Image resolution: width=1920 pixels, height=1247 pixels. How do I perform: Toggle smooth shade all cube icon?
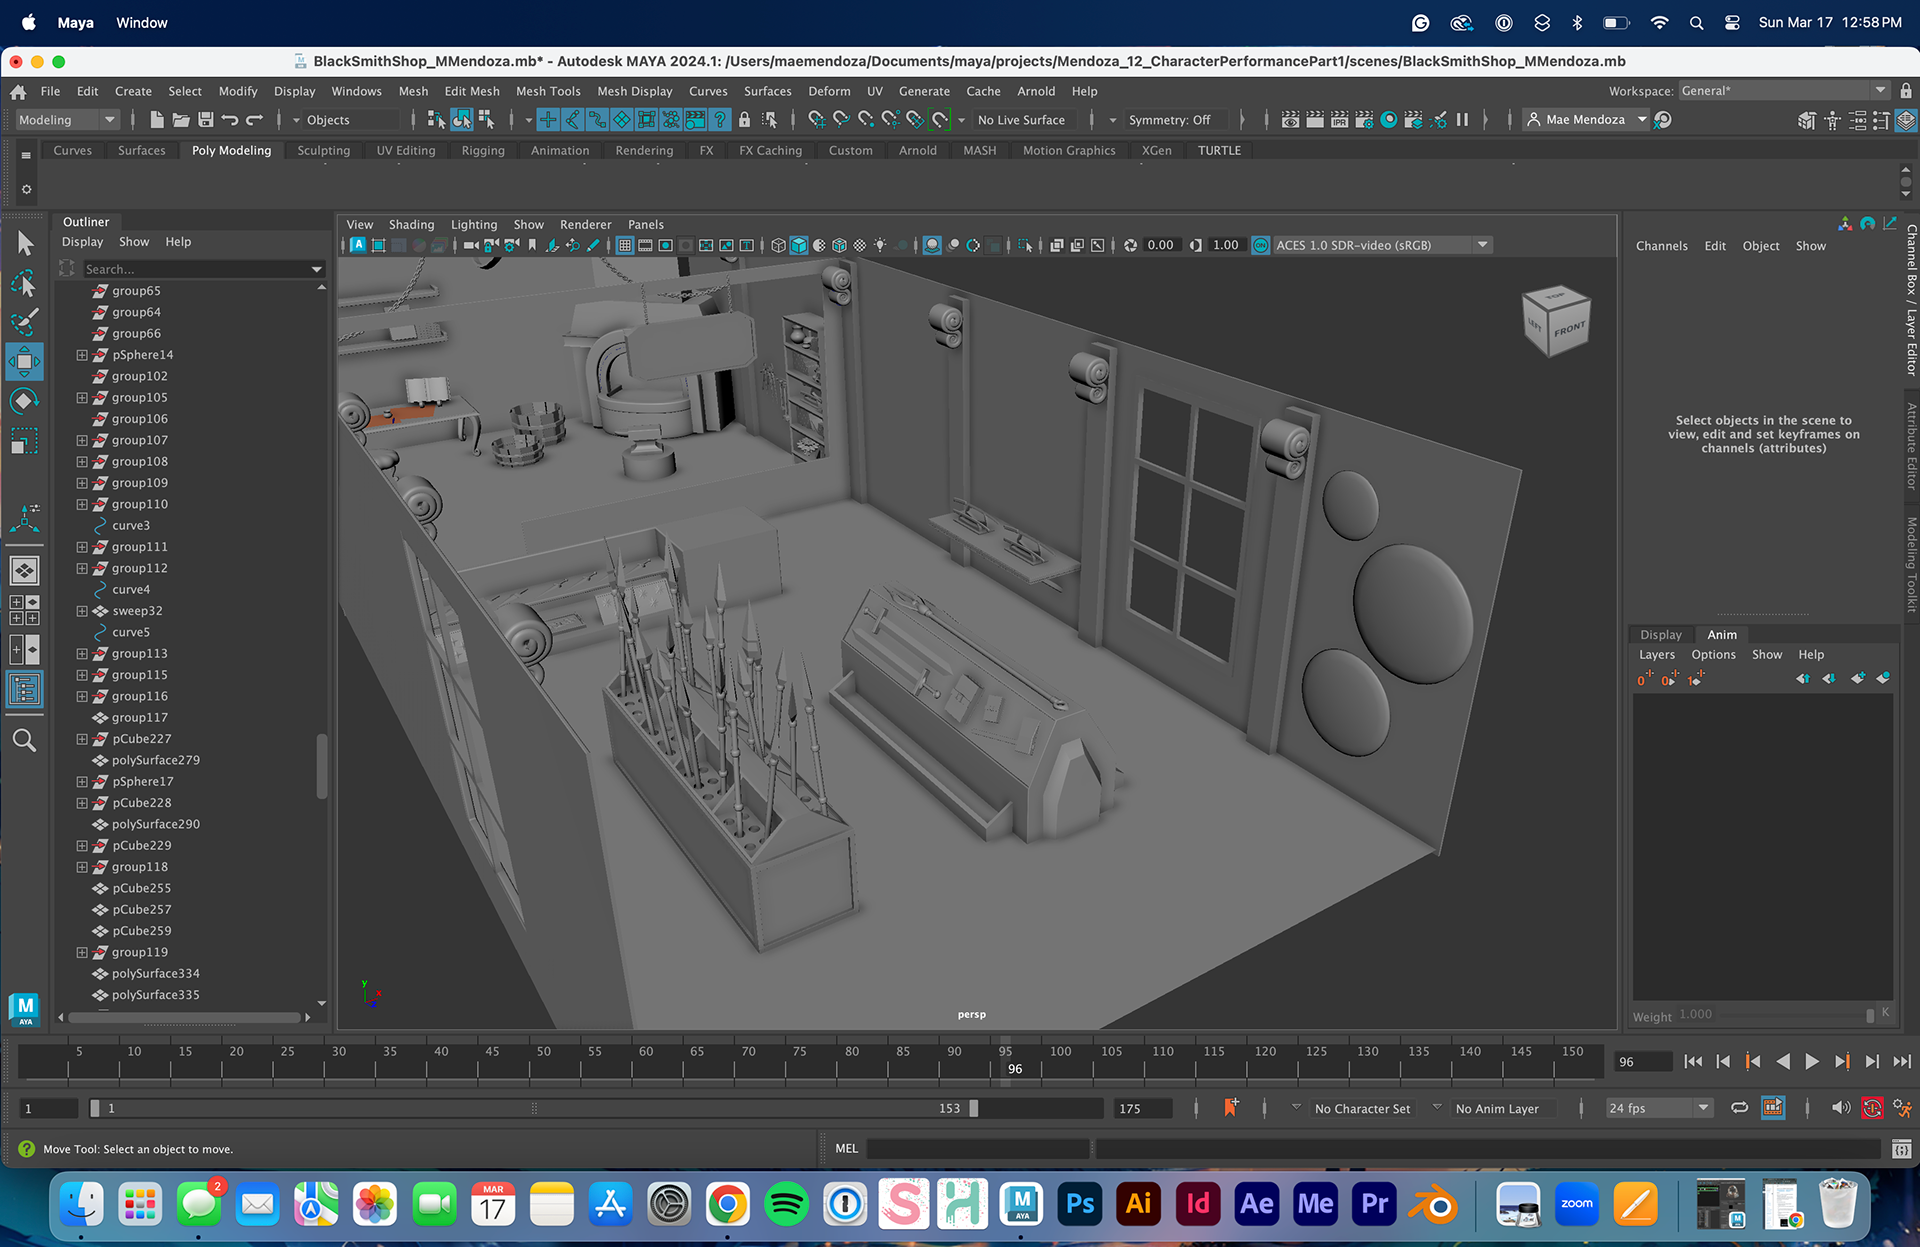click(798, 245)
